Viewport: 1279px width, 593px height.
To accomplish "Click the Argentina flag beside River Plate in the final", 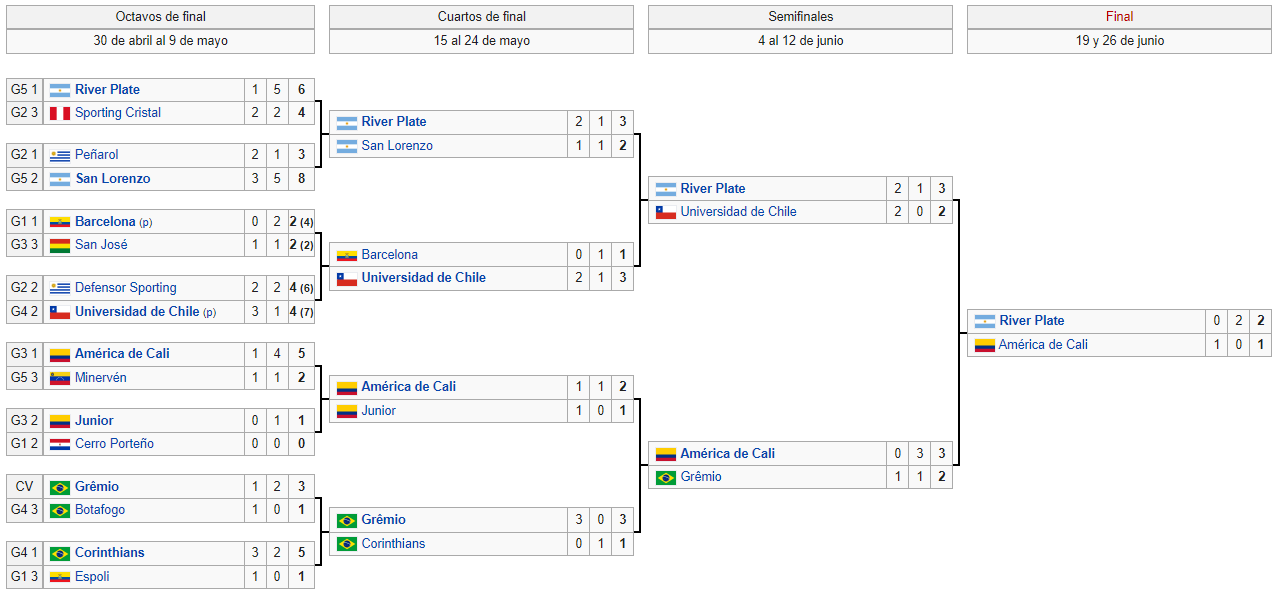I will (985, 321).
